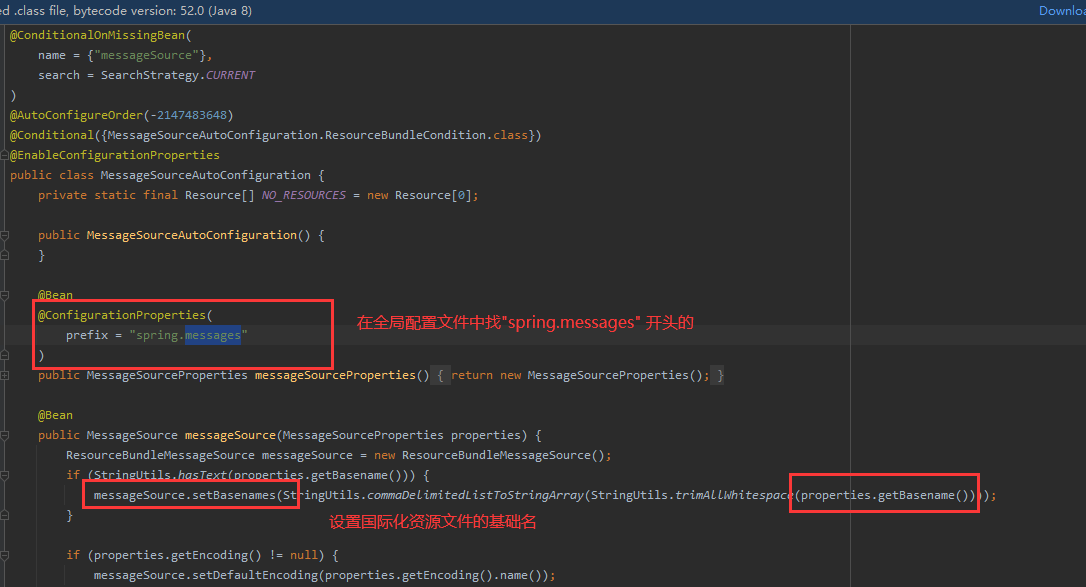The image size is (1086, 587).
Task: Click the @ConfigurationProperties annotation
Action: tap(122, 315)
